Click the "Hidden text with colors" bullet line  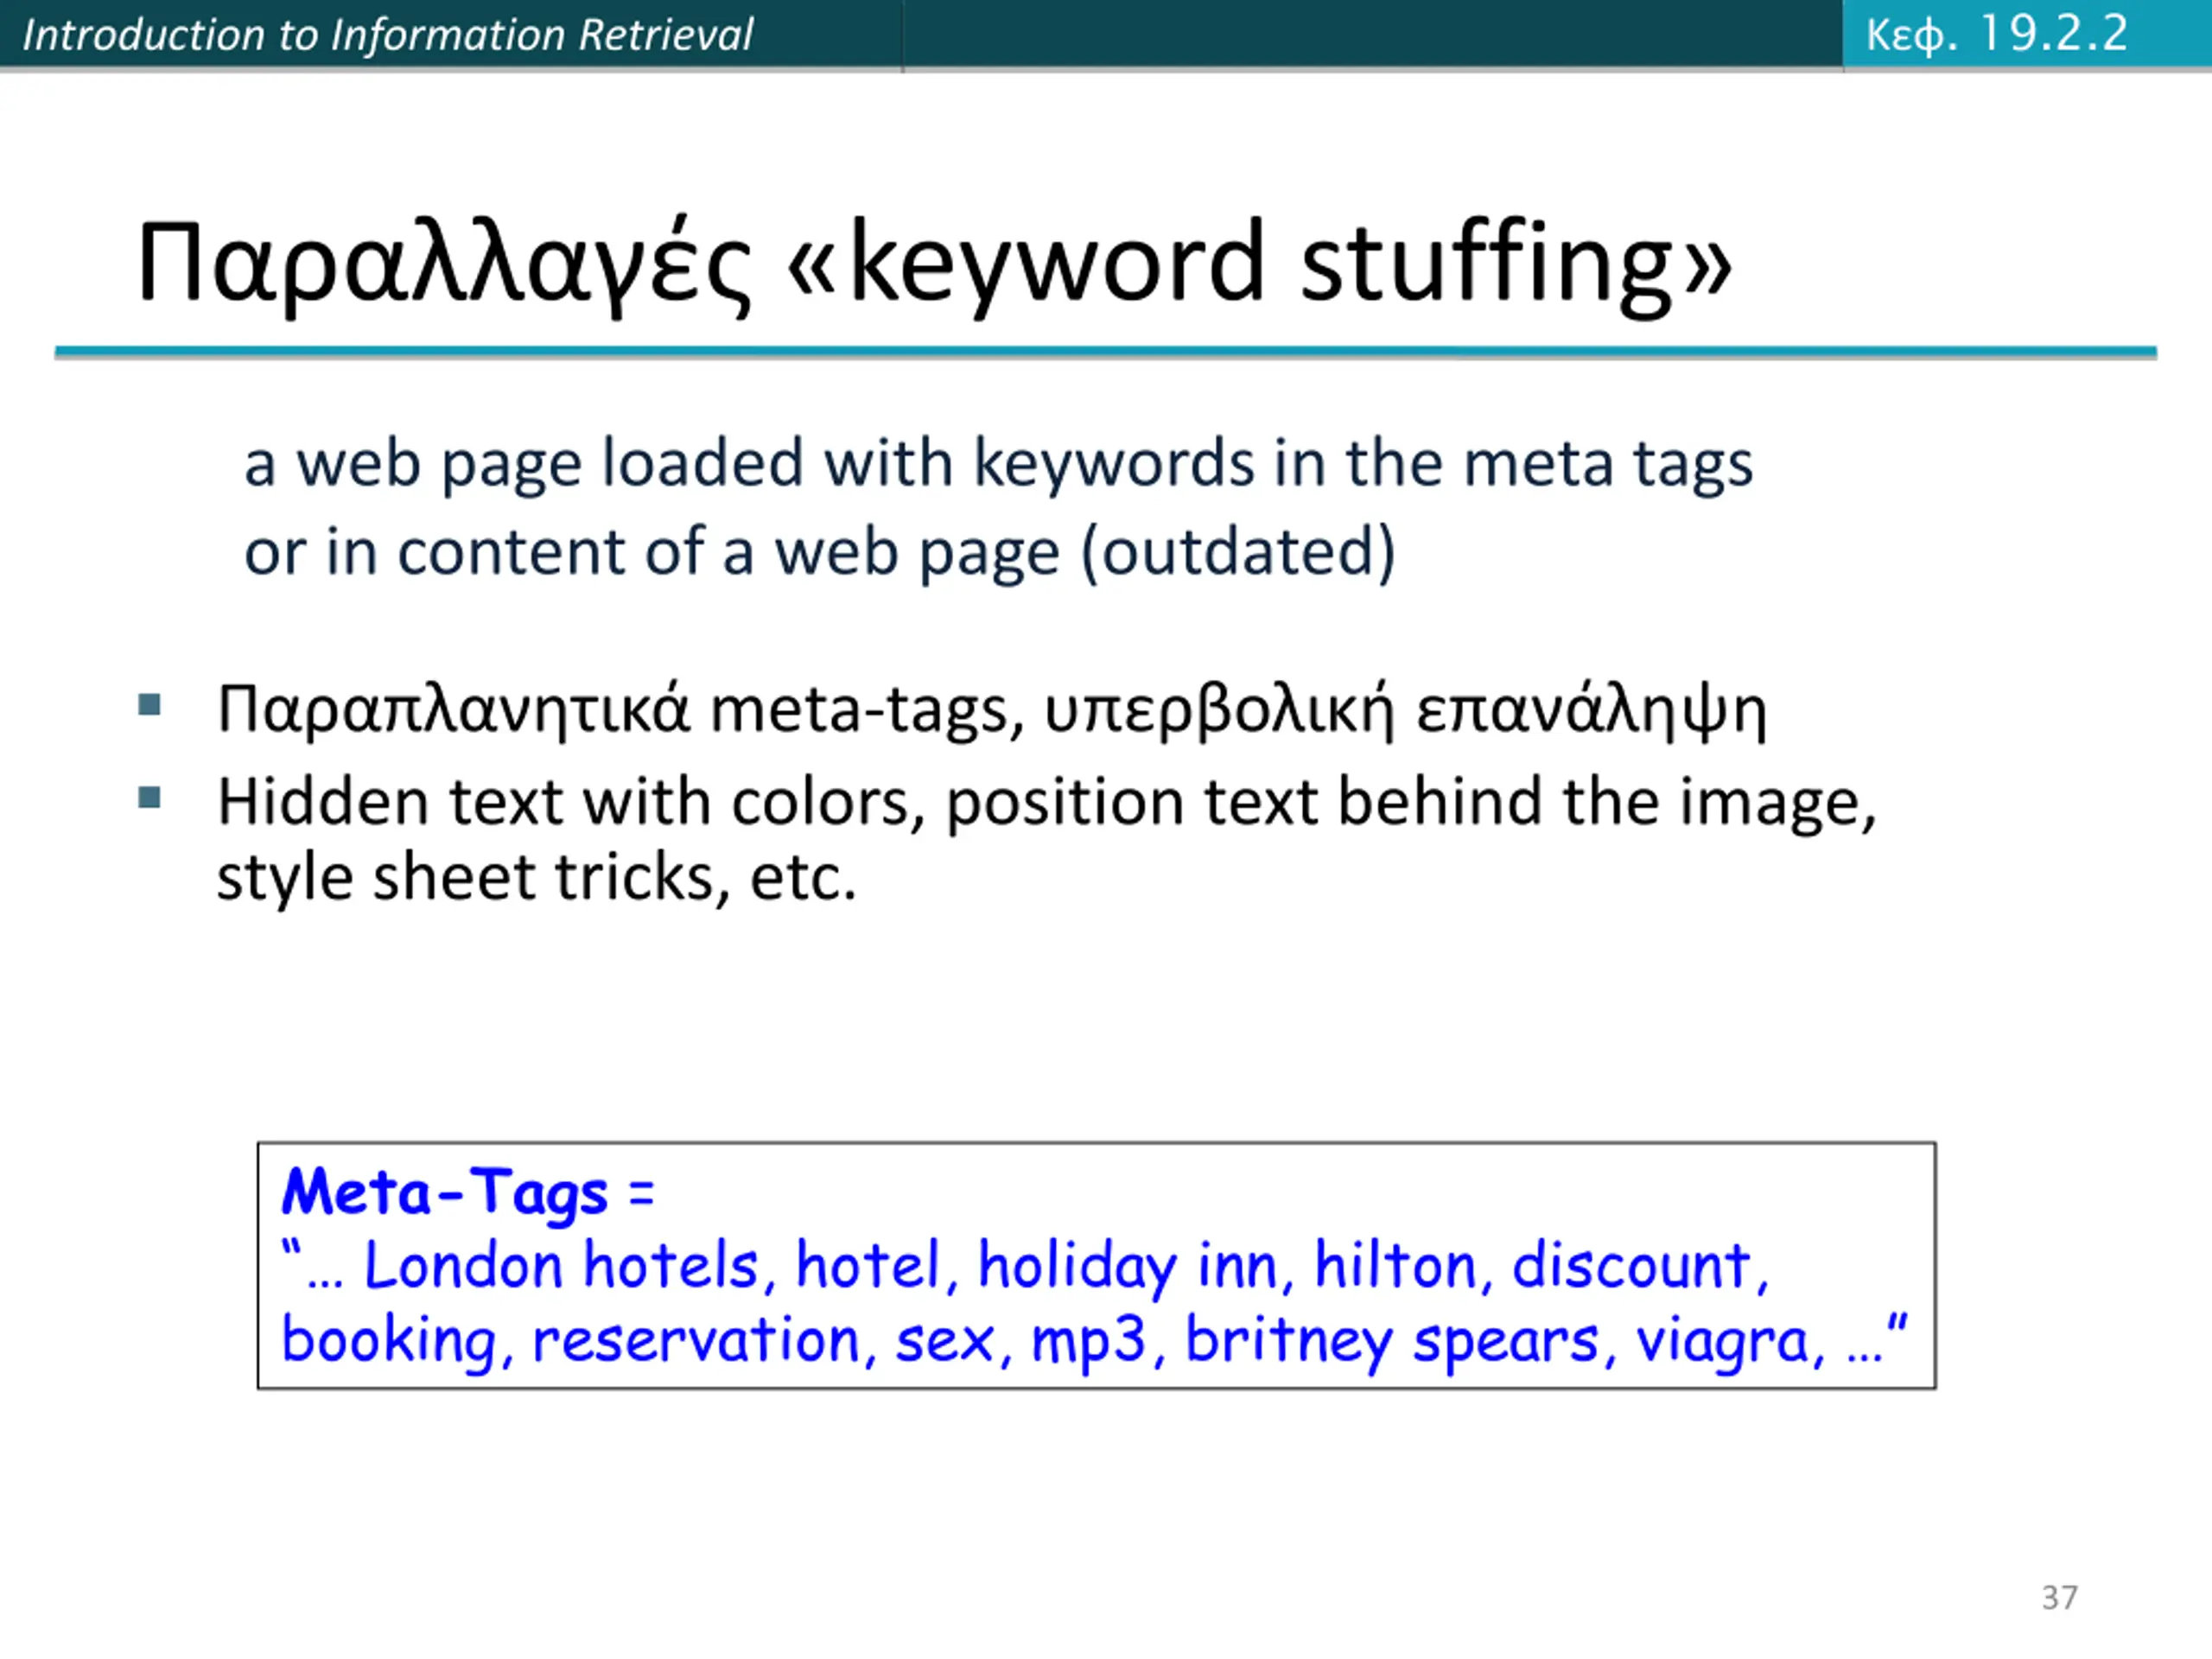[x=1047, y=803]
